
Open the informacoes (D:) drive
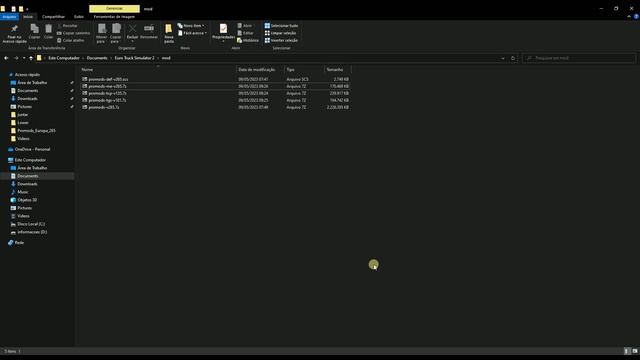click(x=32, y=232)
